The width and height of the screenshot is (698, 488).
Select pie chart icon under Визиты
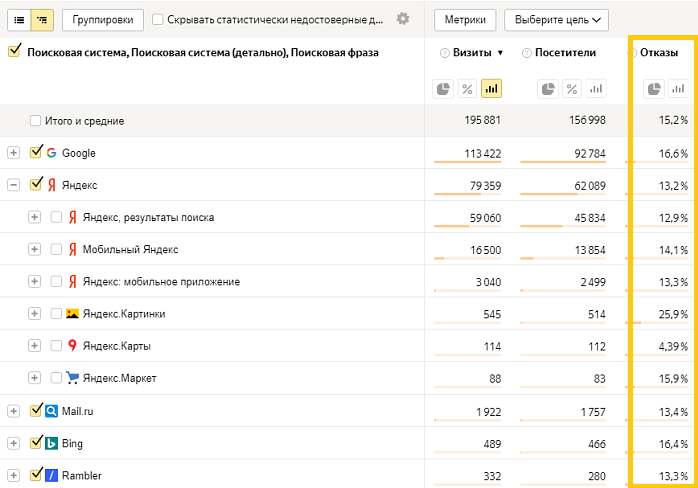point(443,89)
